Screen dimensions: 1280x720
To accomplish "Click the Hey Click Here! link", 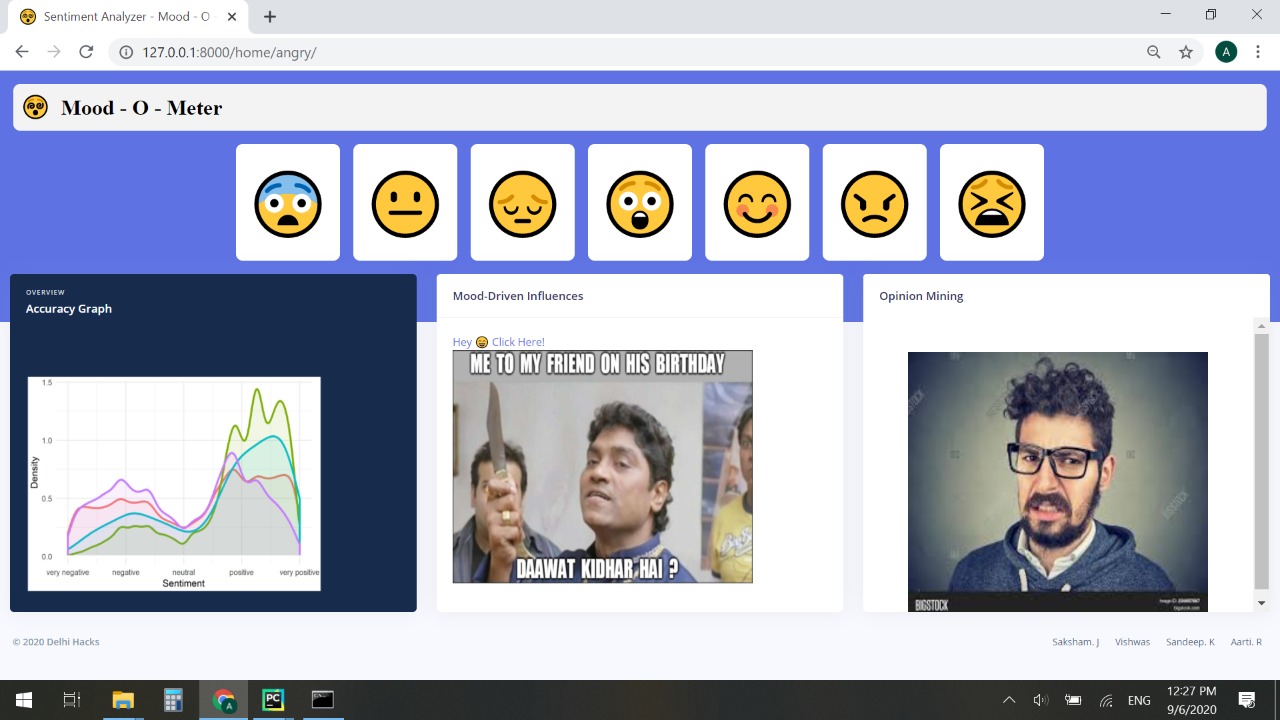I will point(498,342).
